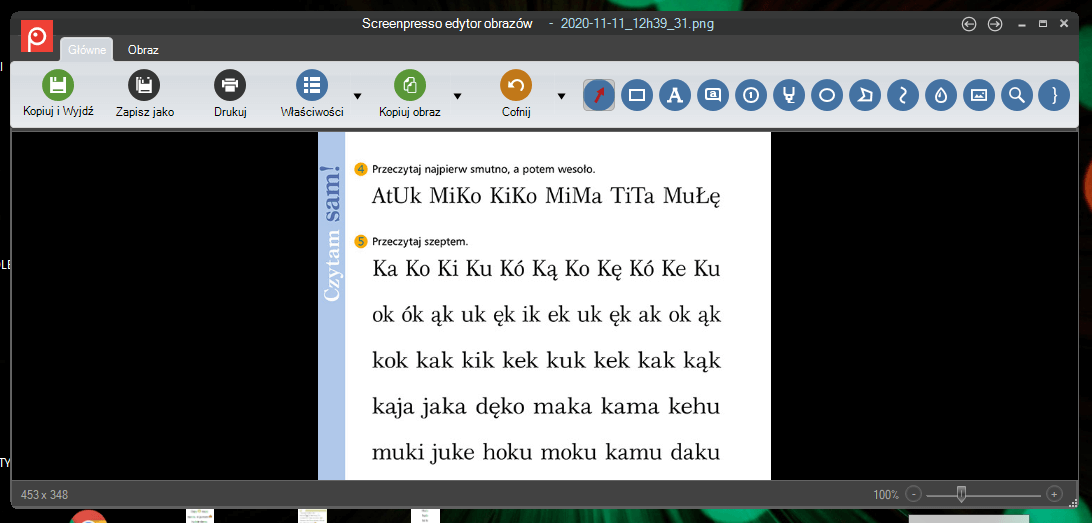Click the Zapisz jako icon

[x=144, y=85]
